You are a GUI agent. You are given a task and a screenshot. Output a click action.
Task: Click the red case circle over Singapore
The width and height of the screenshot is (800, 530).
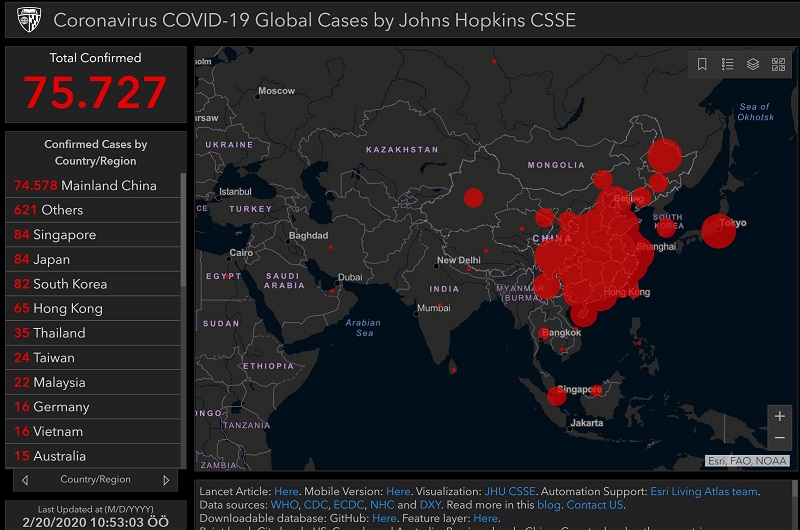557,396
